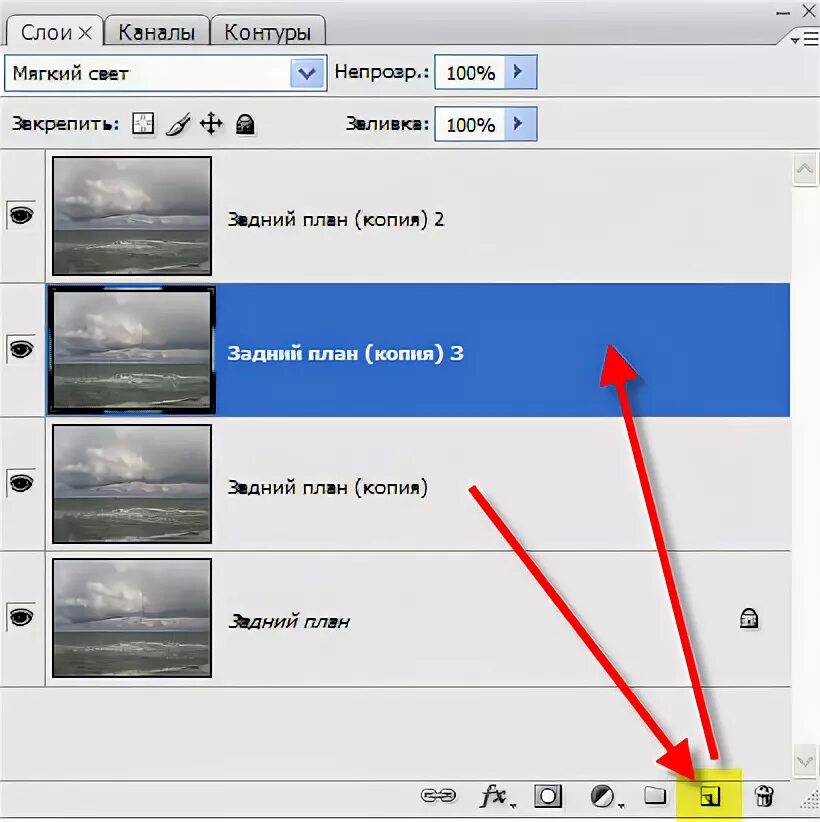
Task: Open Заливка fill slider arrow
Action: click(520, 124)
